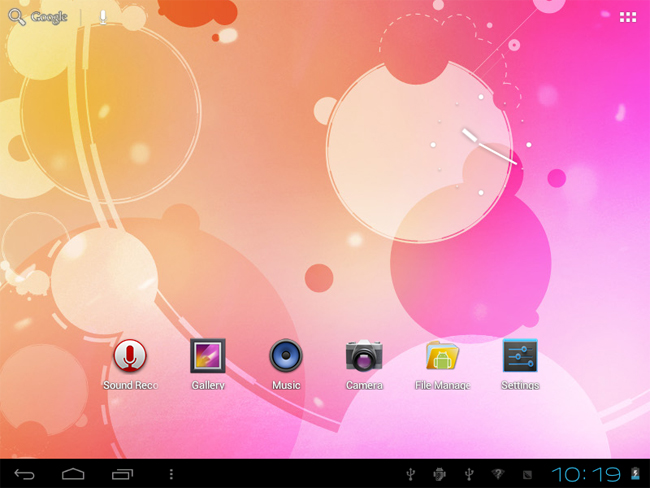Image resolution: width=650 pixels, height=488 pixels.
Task: Tap the battery charging icon
Action: (x=635, y=473)
